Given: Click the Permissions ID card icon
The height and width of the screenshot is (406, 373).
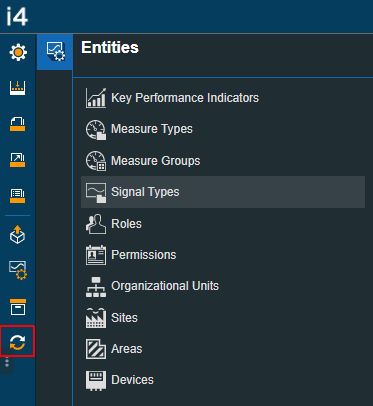Looking at the screenshot, I should point(96,255).
